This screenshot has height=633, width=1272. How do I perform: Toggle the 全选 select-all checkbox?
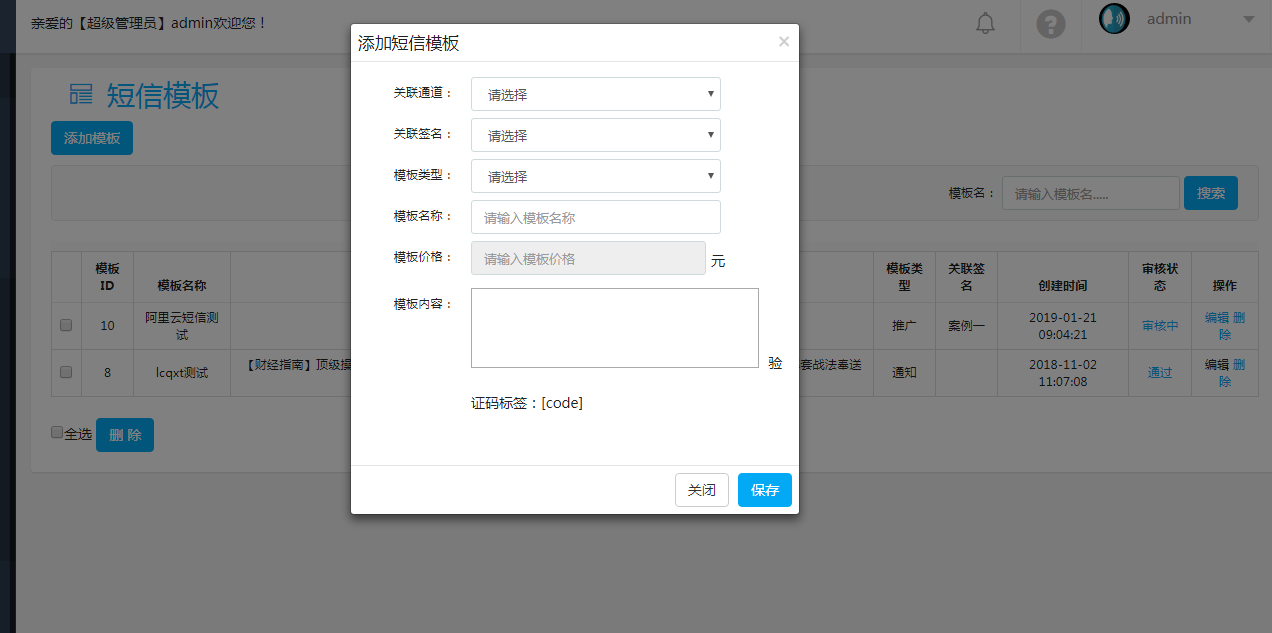coord(57,433)
